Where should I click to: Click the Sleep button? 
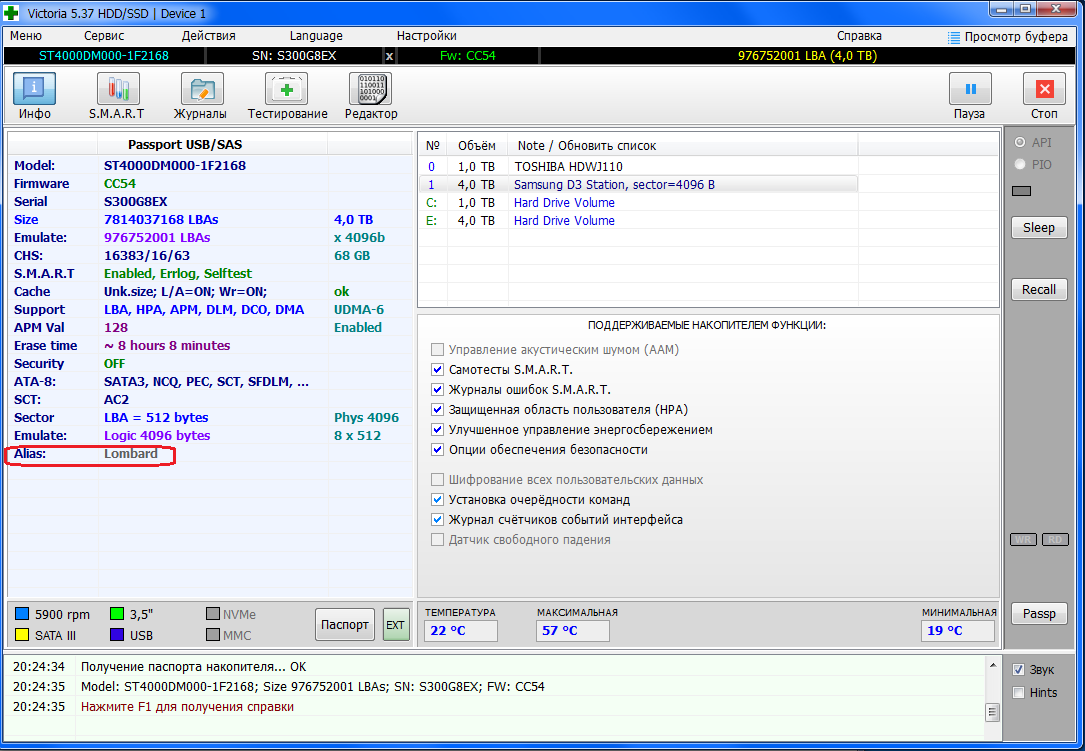pyautogui.click(x=1039, y=228)
